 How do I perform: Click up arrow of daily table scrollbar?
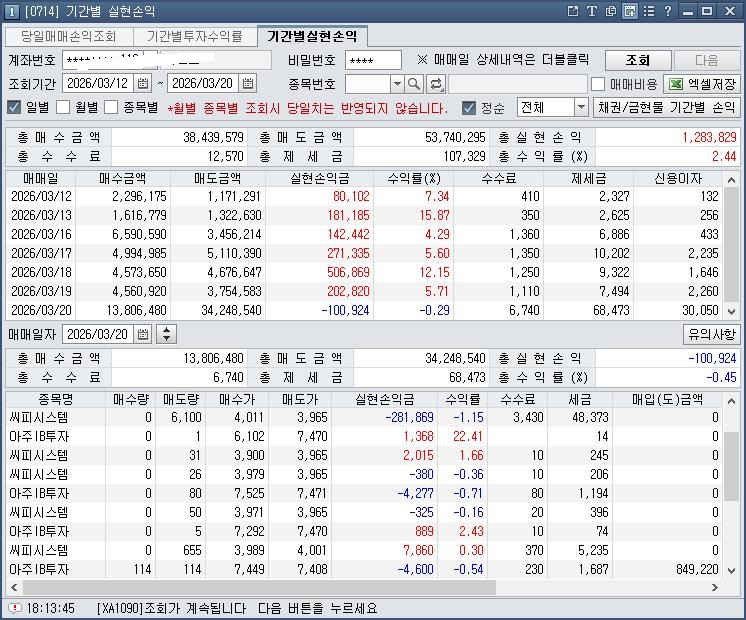(x=731, y=179)
